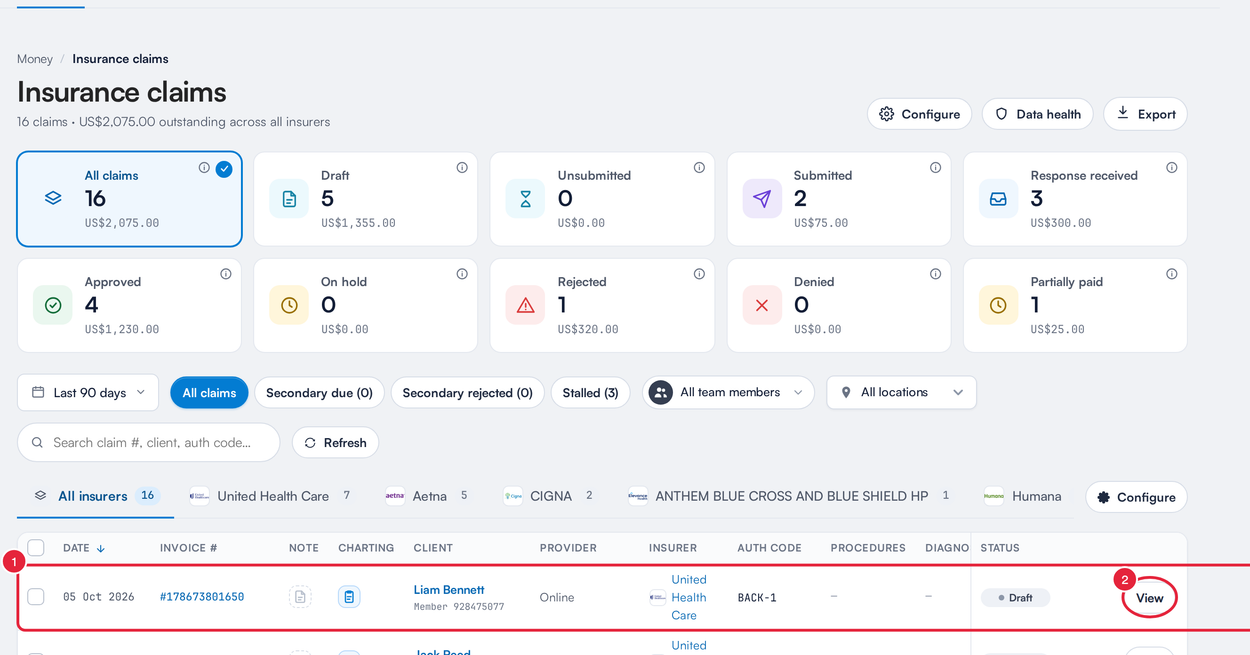
Task: Switch to CIGNA tab
Action: click(x=548, y=496)
